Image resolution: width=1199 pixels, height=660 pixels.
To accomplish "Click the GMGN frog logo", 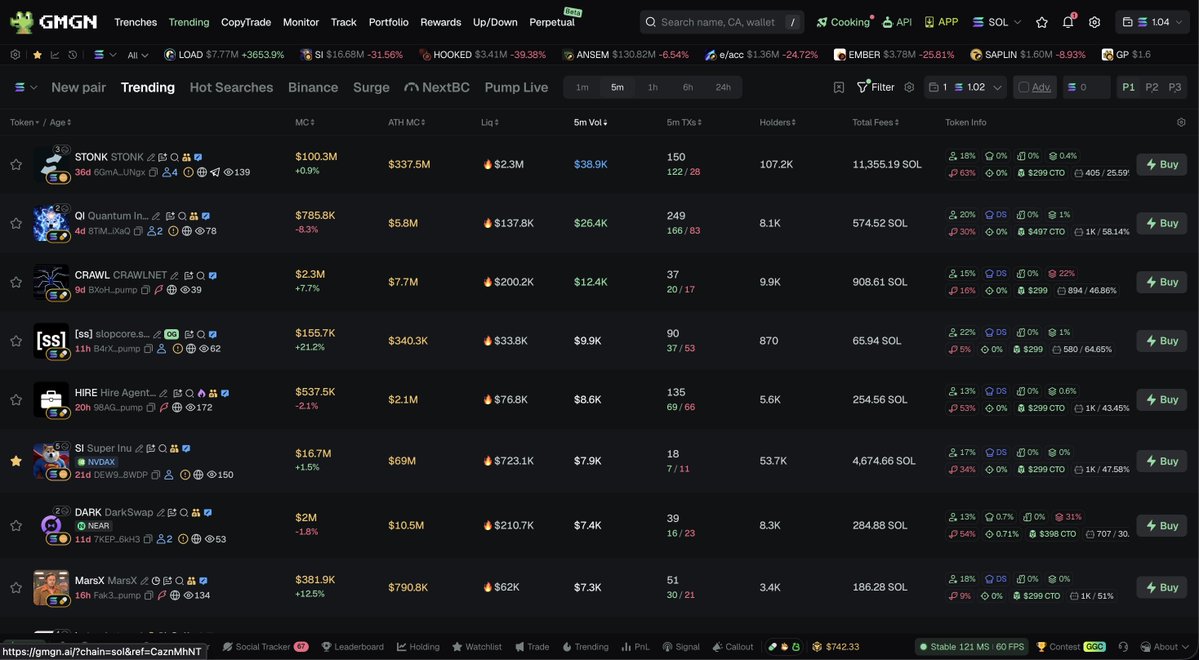I will point(21,21).
